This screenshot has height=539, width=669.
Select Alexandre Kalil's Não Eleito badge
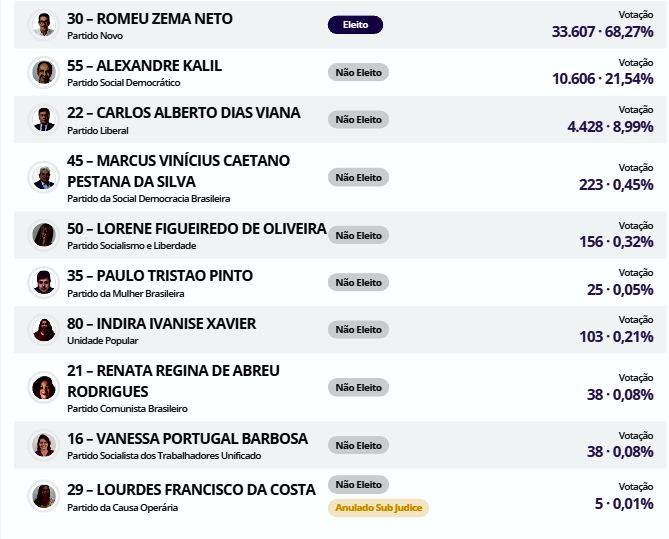click(358, 73)
